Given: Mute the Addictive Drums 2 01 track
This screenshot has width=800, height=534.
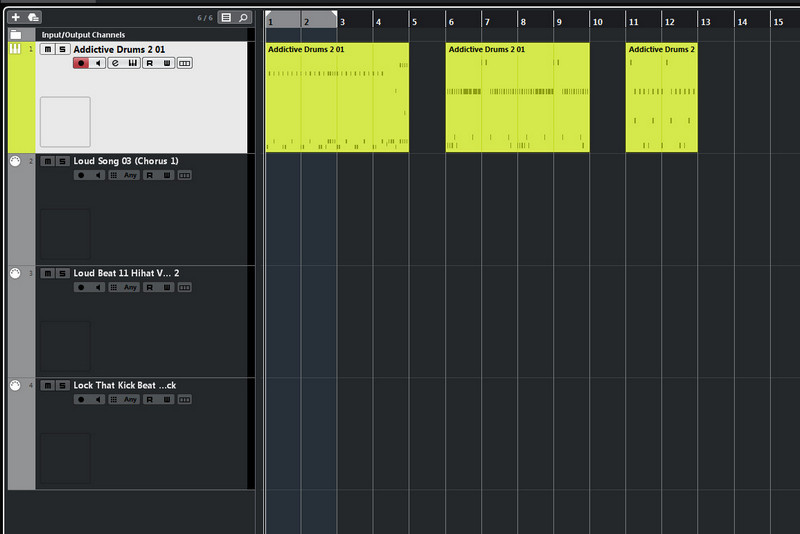Looking at the screenshot, I should [47, 49].
